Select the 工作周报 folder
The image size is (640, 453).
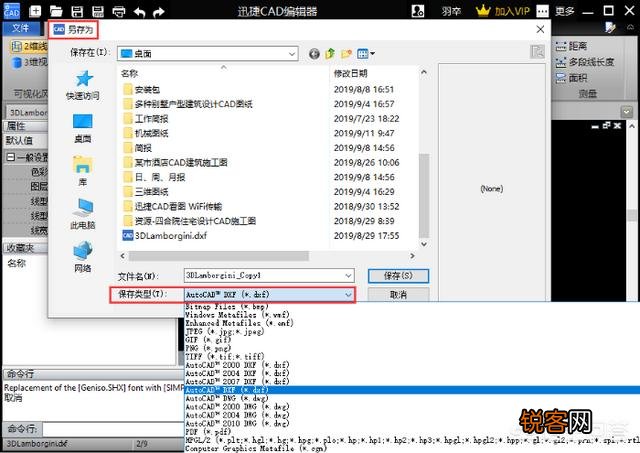tap(145, 119)
